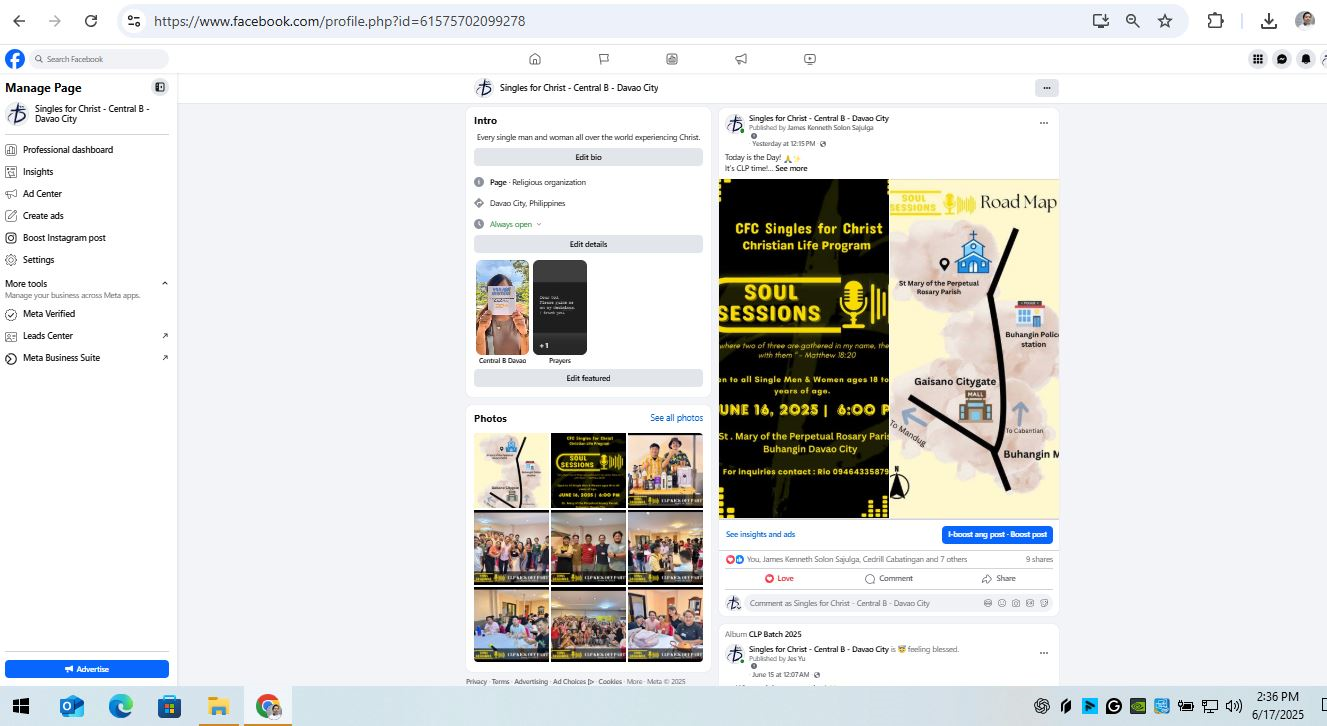The image size is (1327, 726).
Task: Open the Pages flag icon in top navigation
Action: click(x=604, y=59)
